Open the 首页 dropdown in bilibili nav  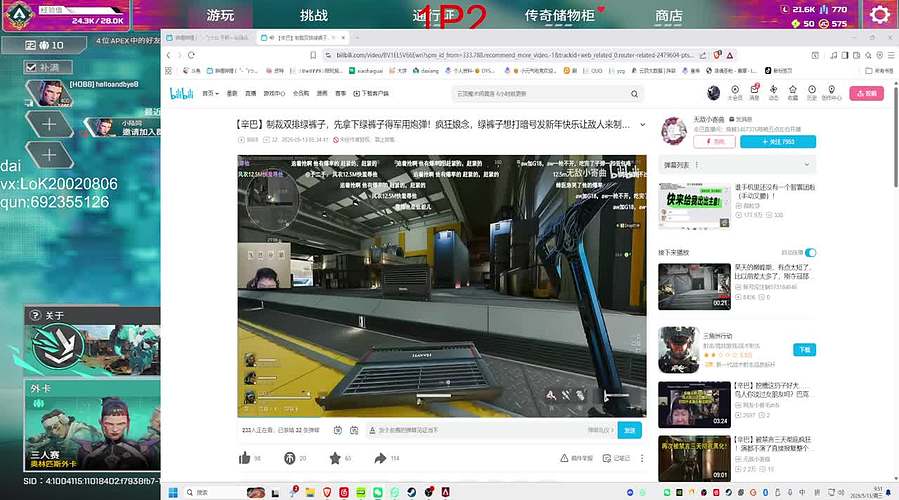(x=210, y=93)
